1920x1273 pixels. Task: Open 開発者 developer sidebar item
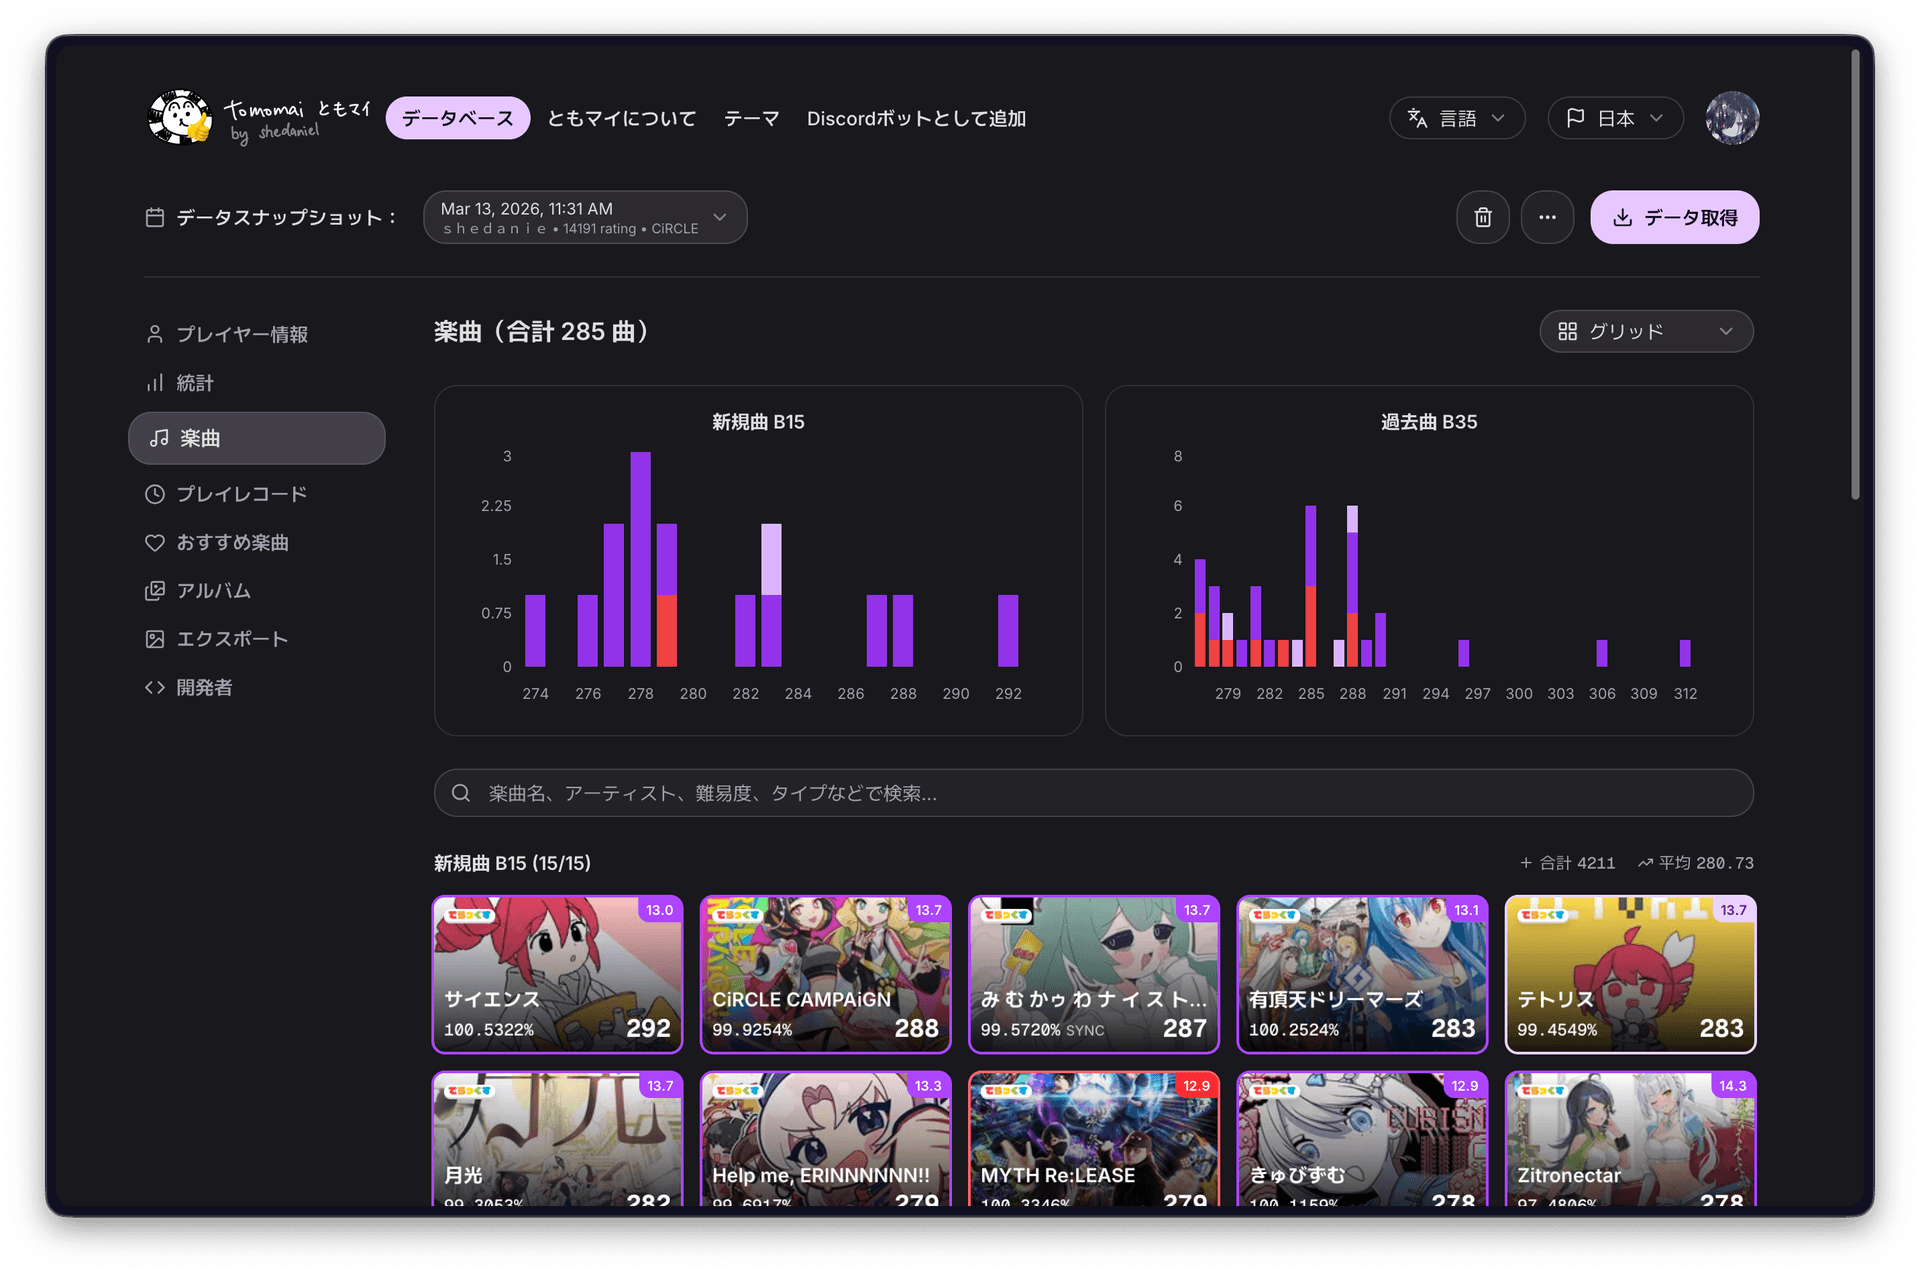pos(203,688)
